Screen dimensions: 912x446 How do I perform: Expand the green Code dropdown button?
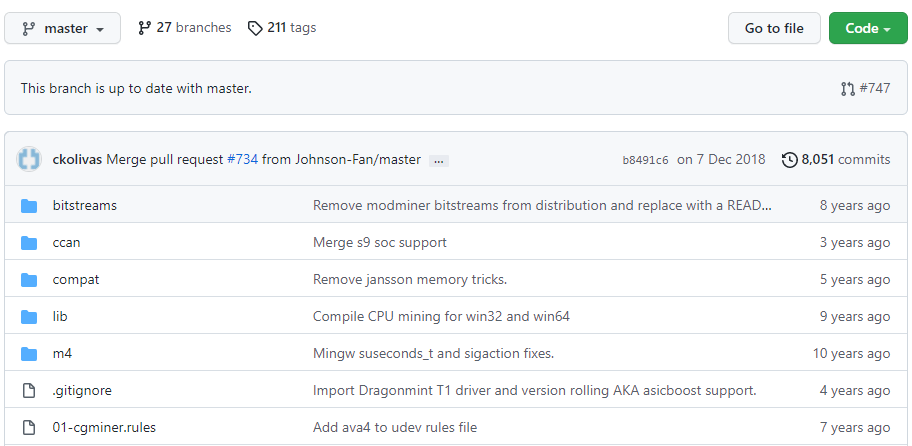860,28
